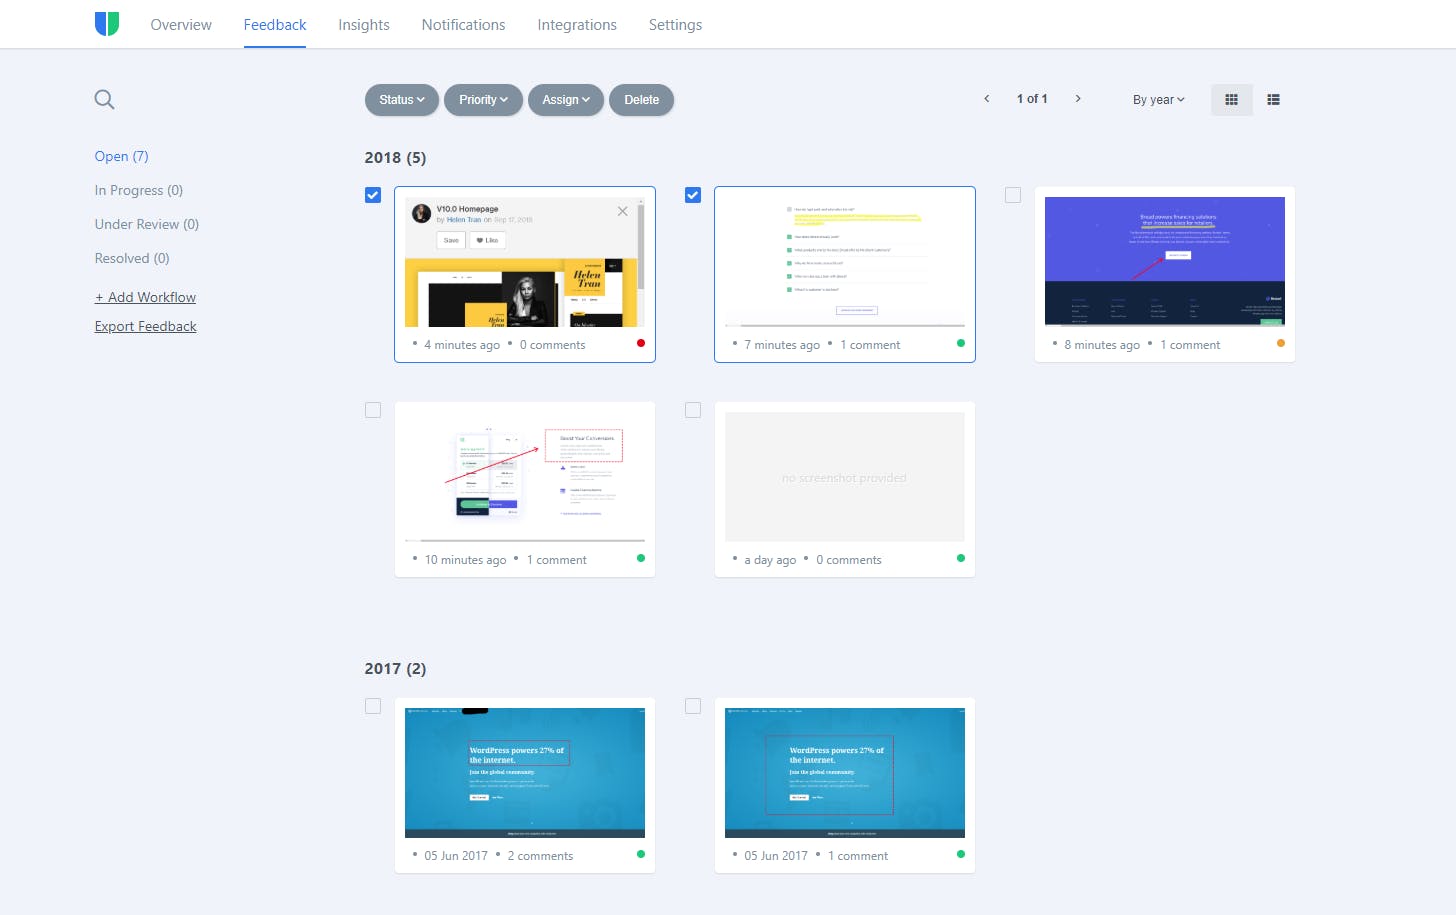Open the Assign dropdown
Image resolution: width=1456 pixels, height=915 pixels.
pos(566,100)
